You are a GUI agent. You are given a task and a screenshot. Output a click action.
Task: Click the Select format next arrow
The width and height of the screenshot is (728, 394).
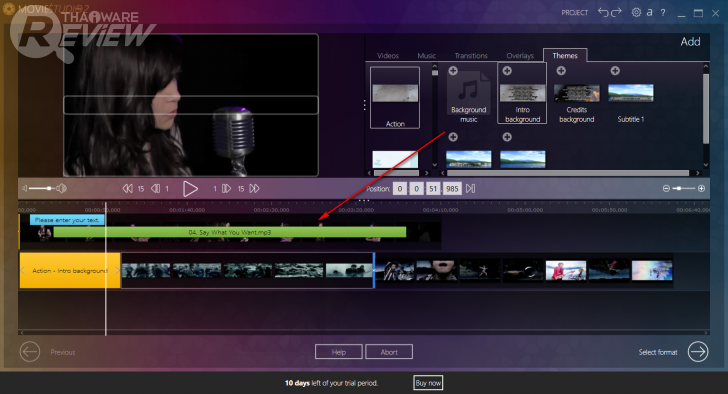698,352
